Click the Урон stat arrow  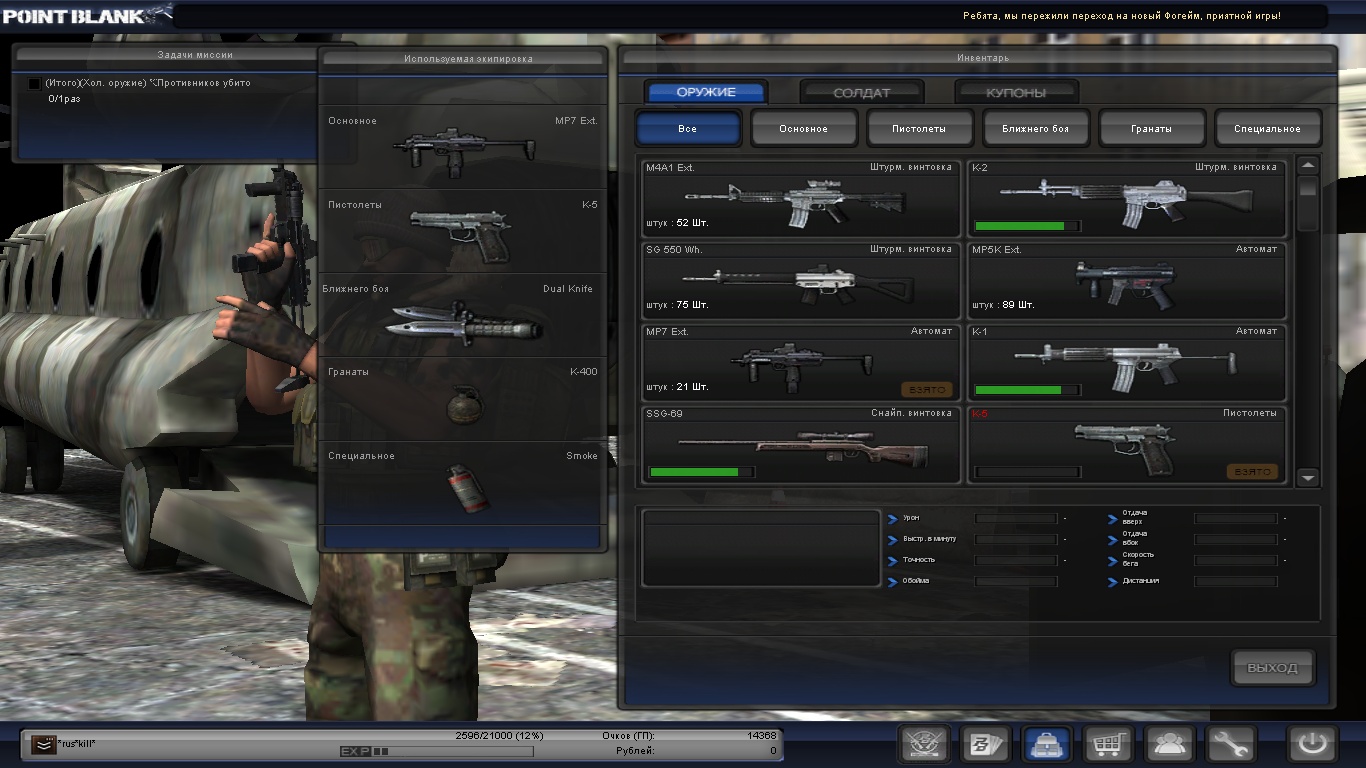point(893,519)
